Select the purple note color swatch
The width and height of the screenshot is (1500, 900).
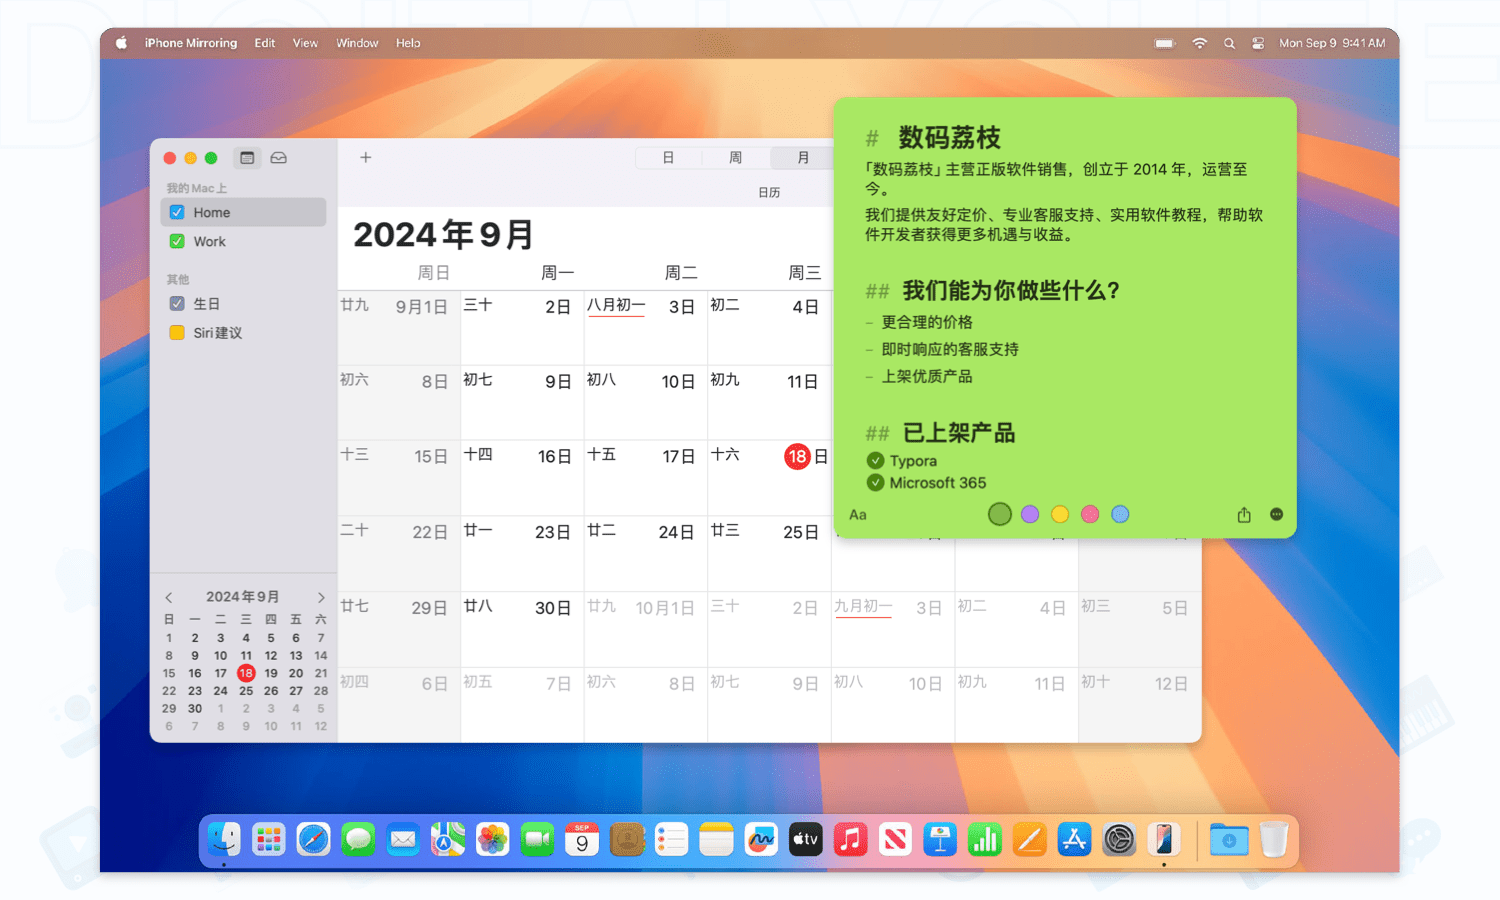[1030, 514]
